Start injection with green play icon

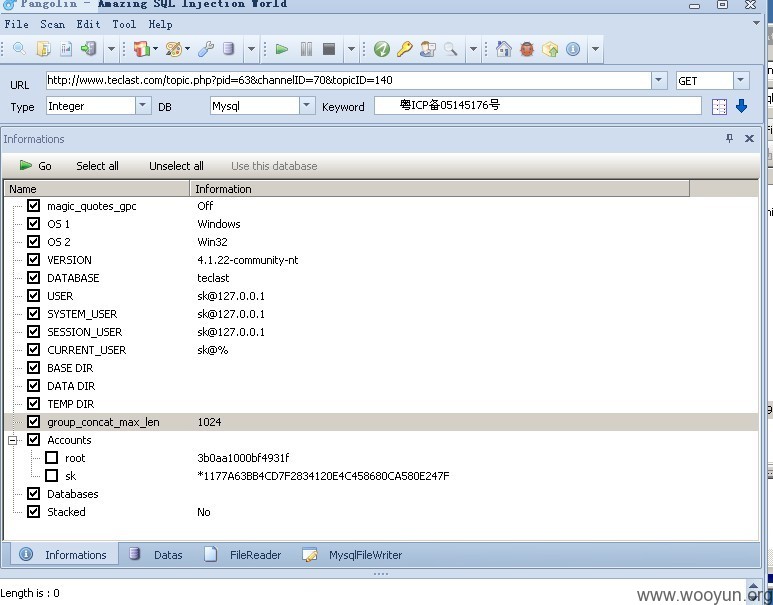pos(281,49)
